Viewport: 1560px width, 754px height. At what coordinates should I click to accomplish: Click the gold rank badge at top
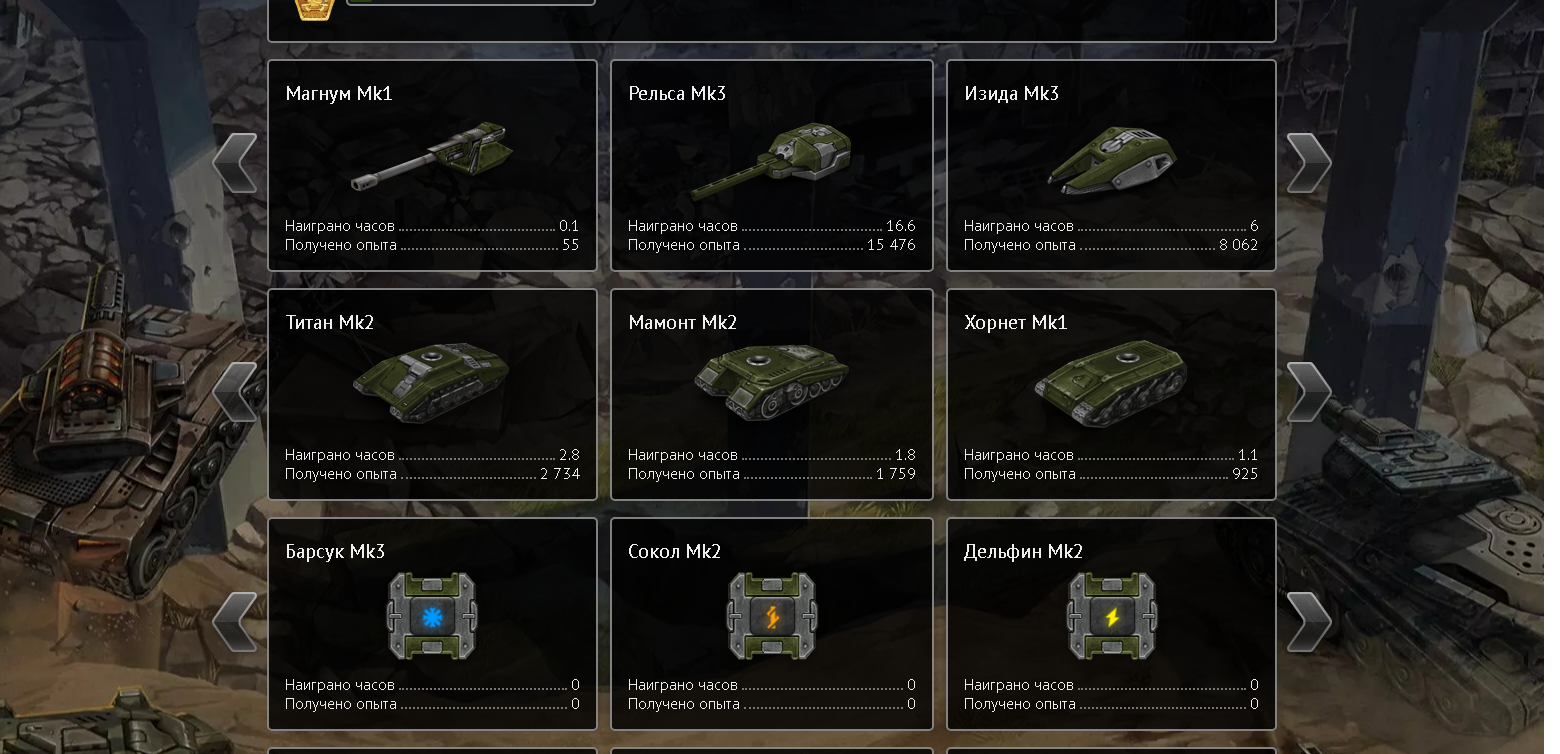313,9
